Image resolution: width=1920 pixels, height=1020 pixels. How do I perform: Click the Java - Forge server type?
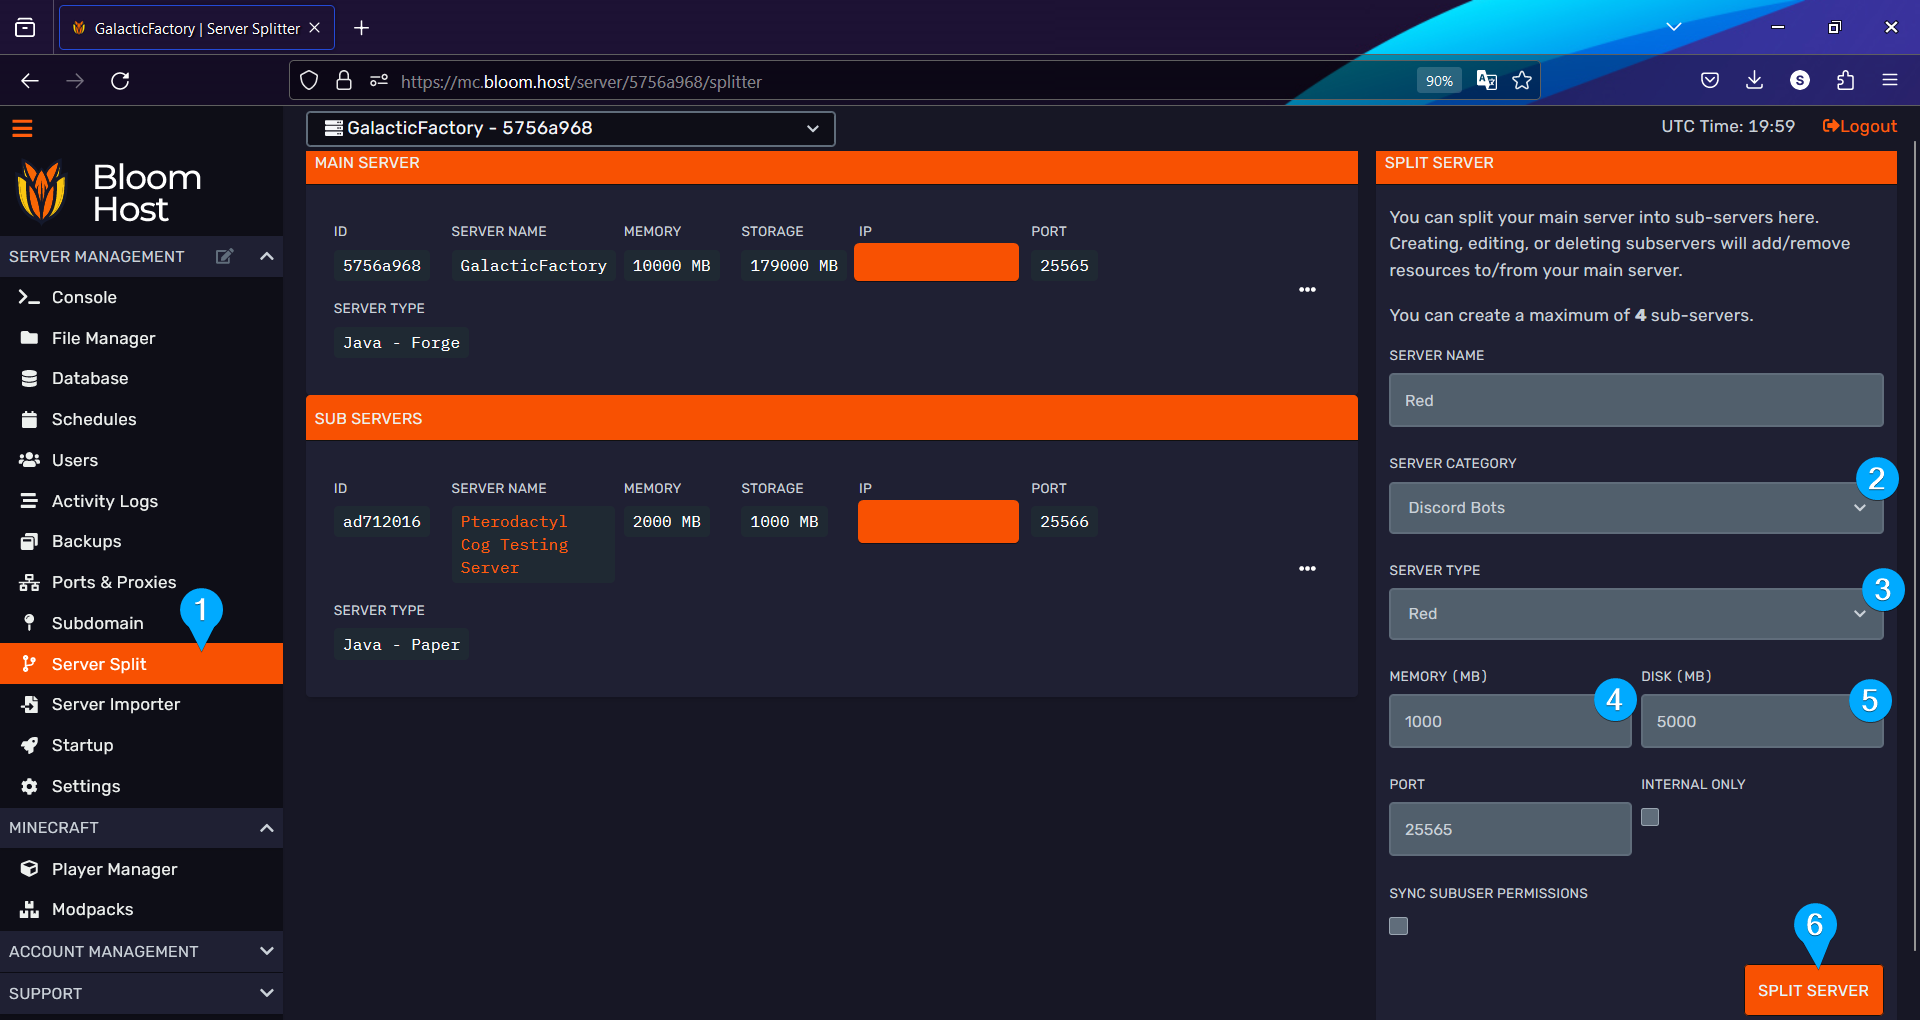pyautogui.click(x=401, y=343)
